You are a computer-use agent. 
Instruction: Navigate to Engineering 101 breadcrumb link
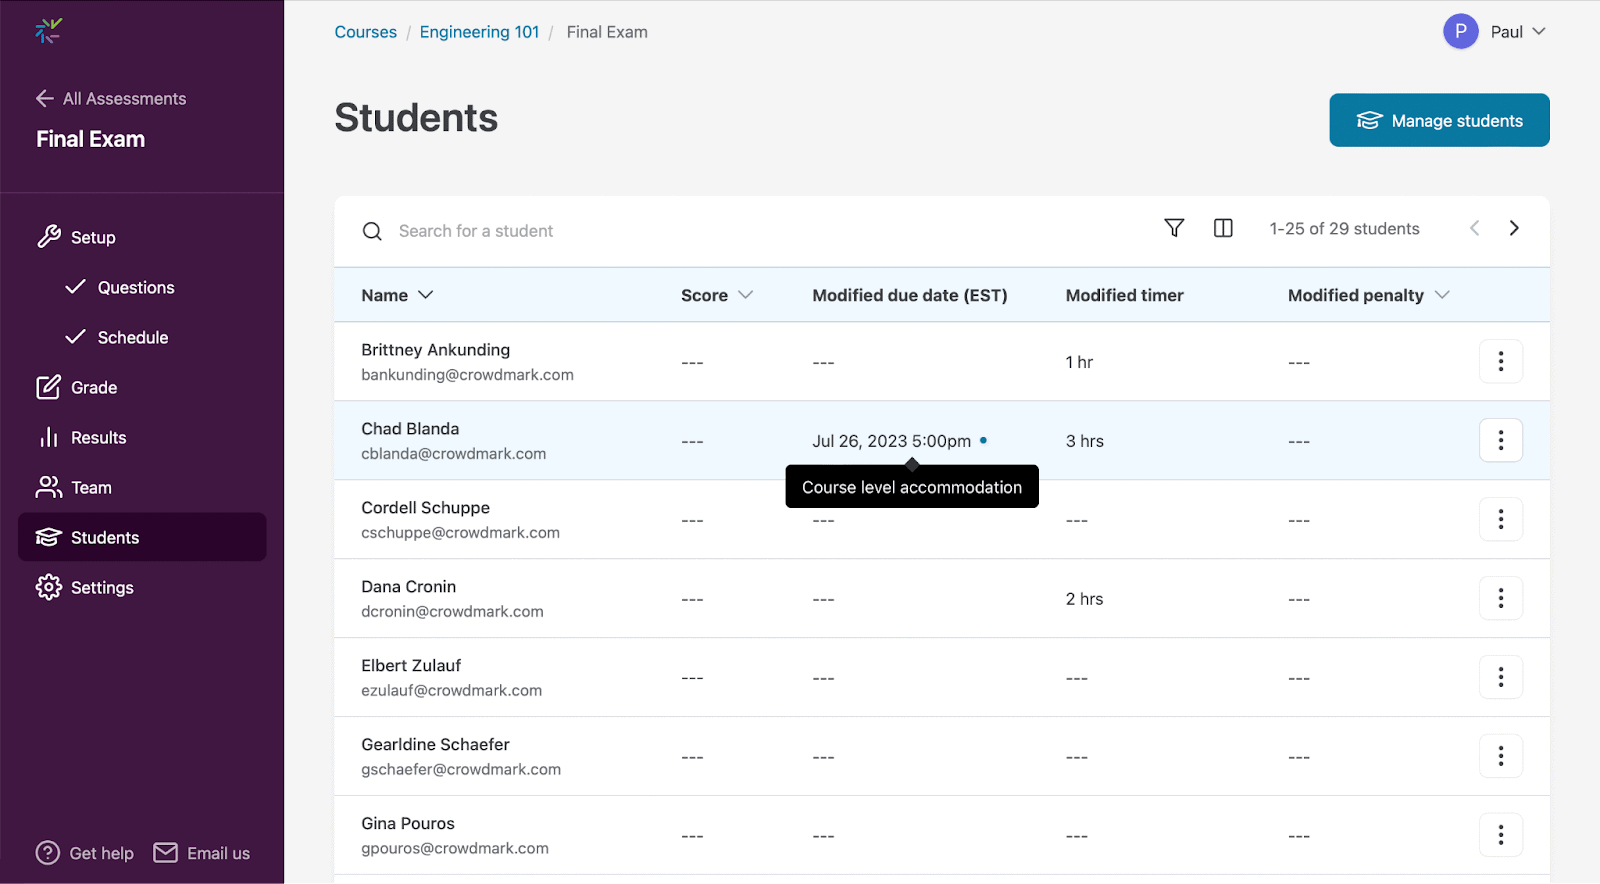point(479,32)
